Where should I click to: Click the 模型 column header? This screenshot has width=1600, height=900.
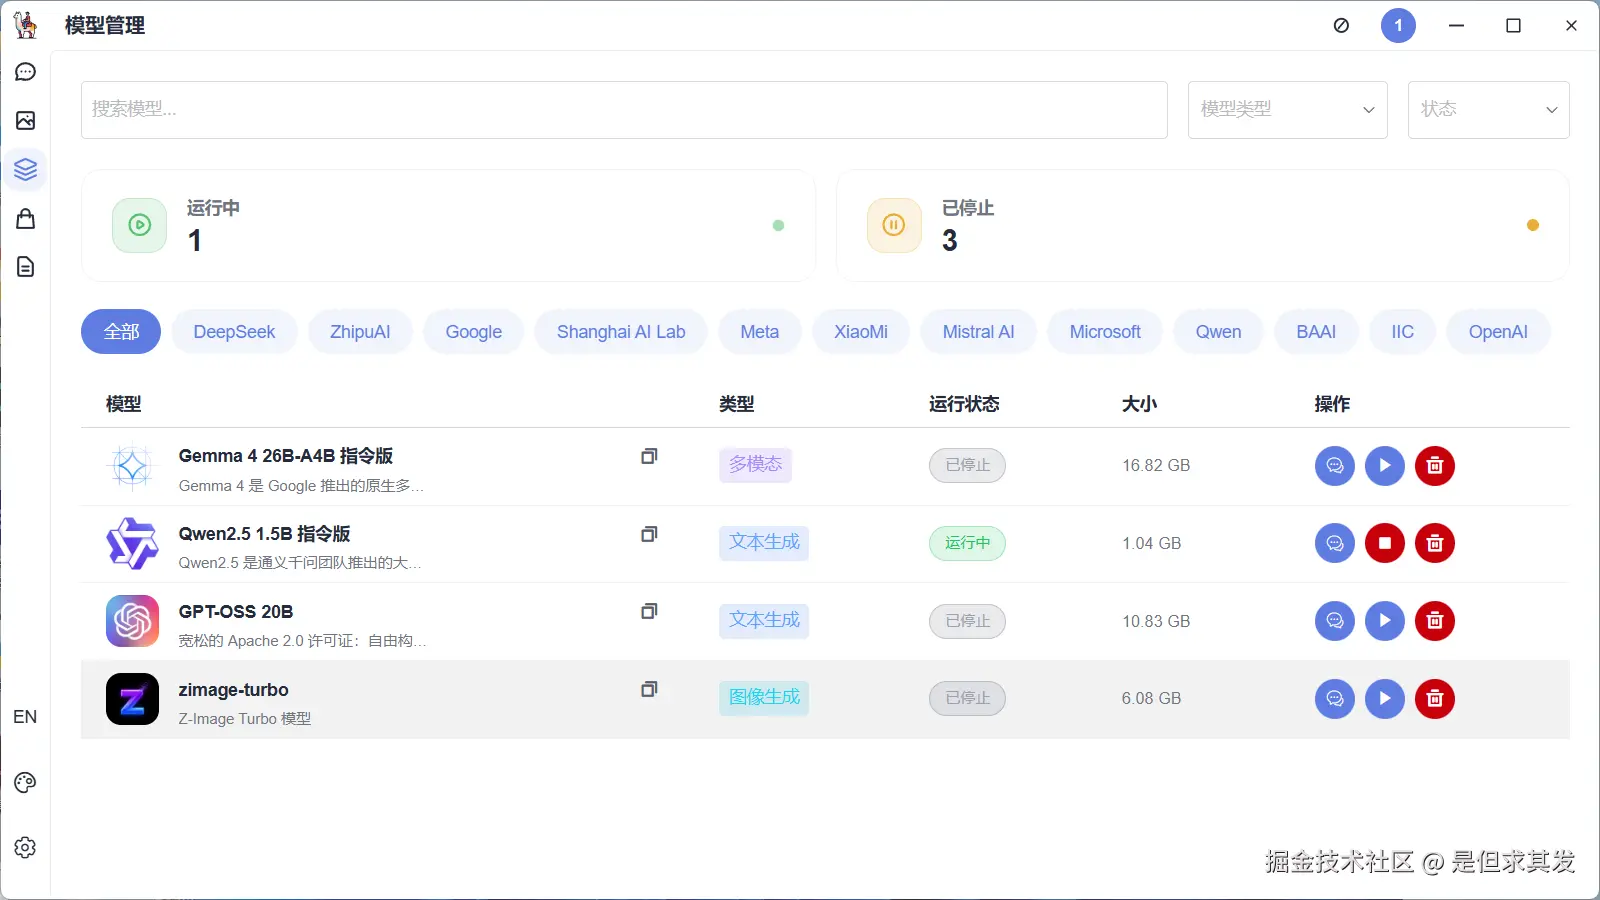pos(124,404)
